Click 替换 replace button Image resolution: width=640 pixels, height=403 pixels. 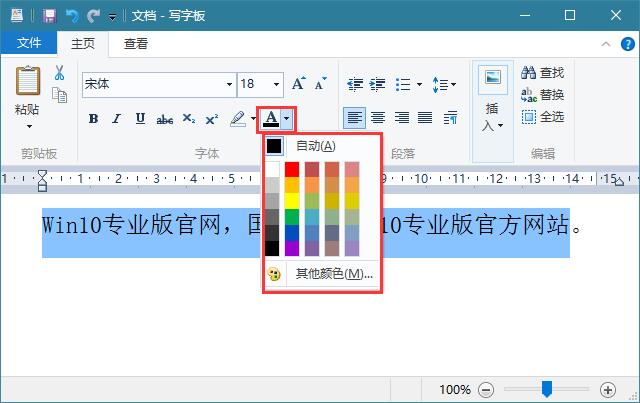[x=542, y=95]
